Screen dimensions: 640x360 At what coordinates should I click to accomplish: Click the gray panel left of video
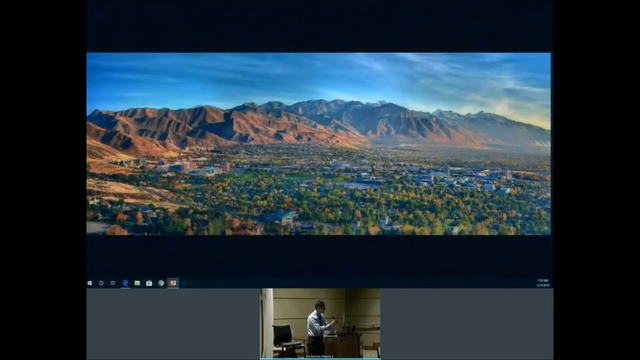click(x=173, y=324)
